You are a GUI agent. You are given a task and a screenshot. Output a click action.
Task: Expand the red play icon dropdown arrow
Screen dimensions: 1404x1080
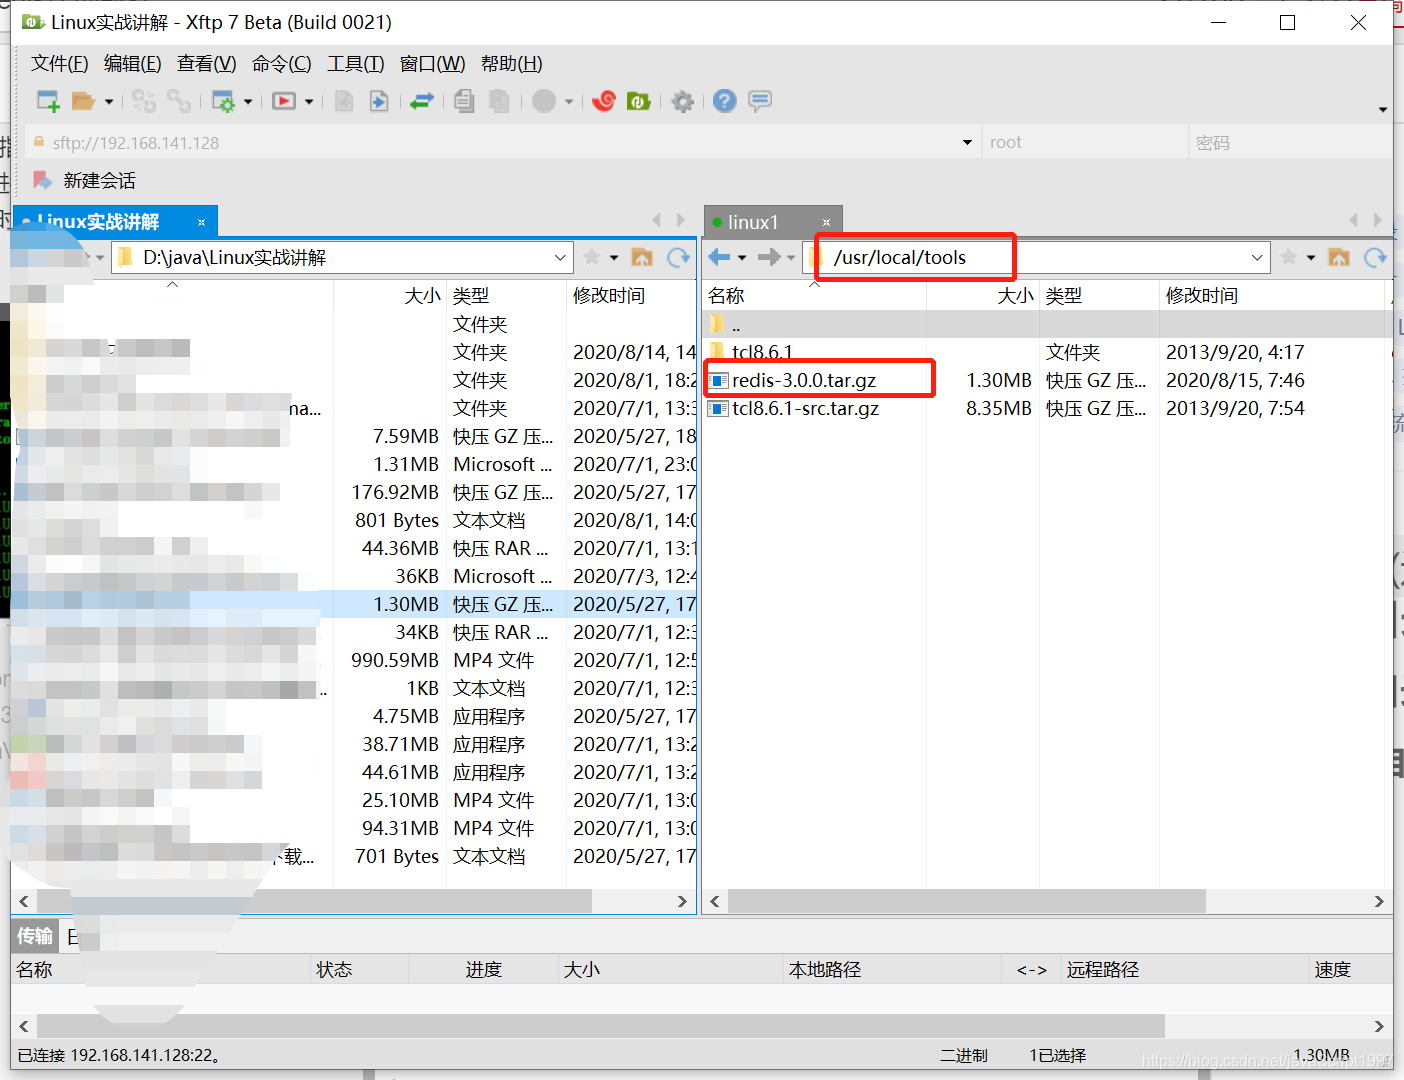pos(309,101)
